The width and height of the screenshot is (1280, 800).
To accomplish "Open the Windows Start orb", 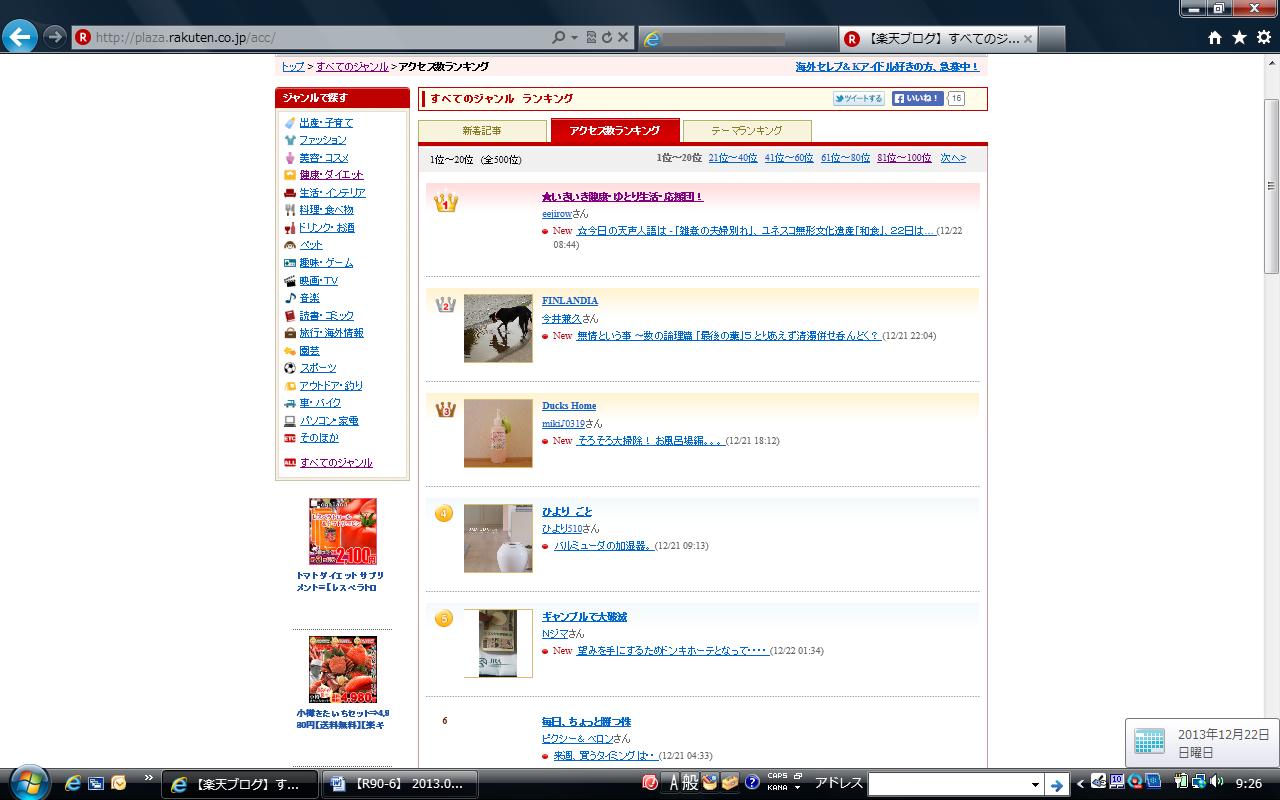I will point(27,782).
